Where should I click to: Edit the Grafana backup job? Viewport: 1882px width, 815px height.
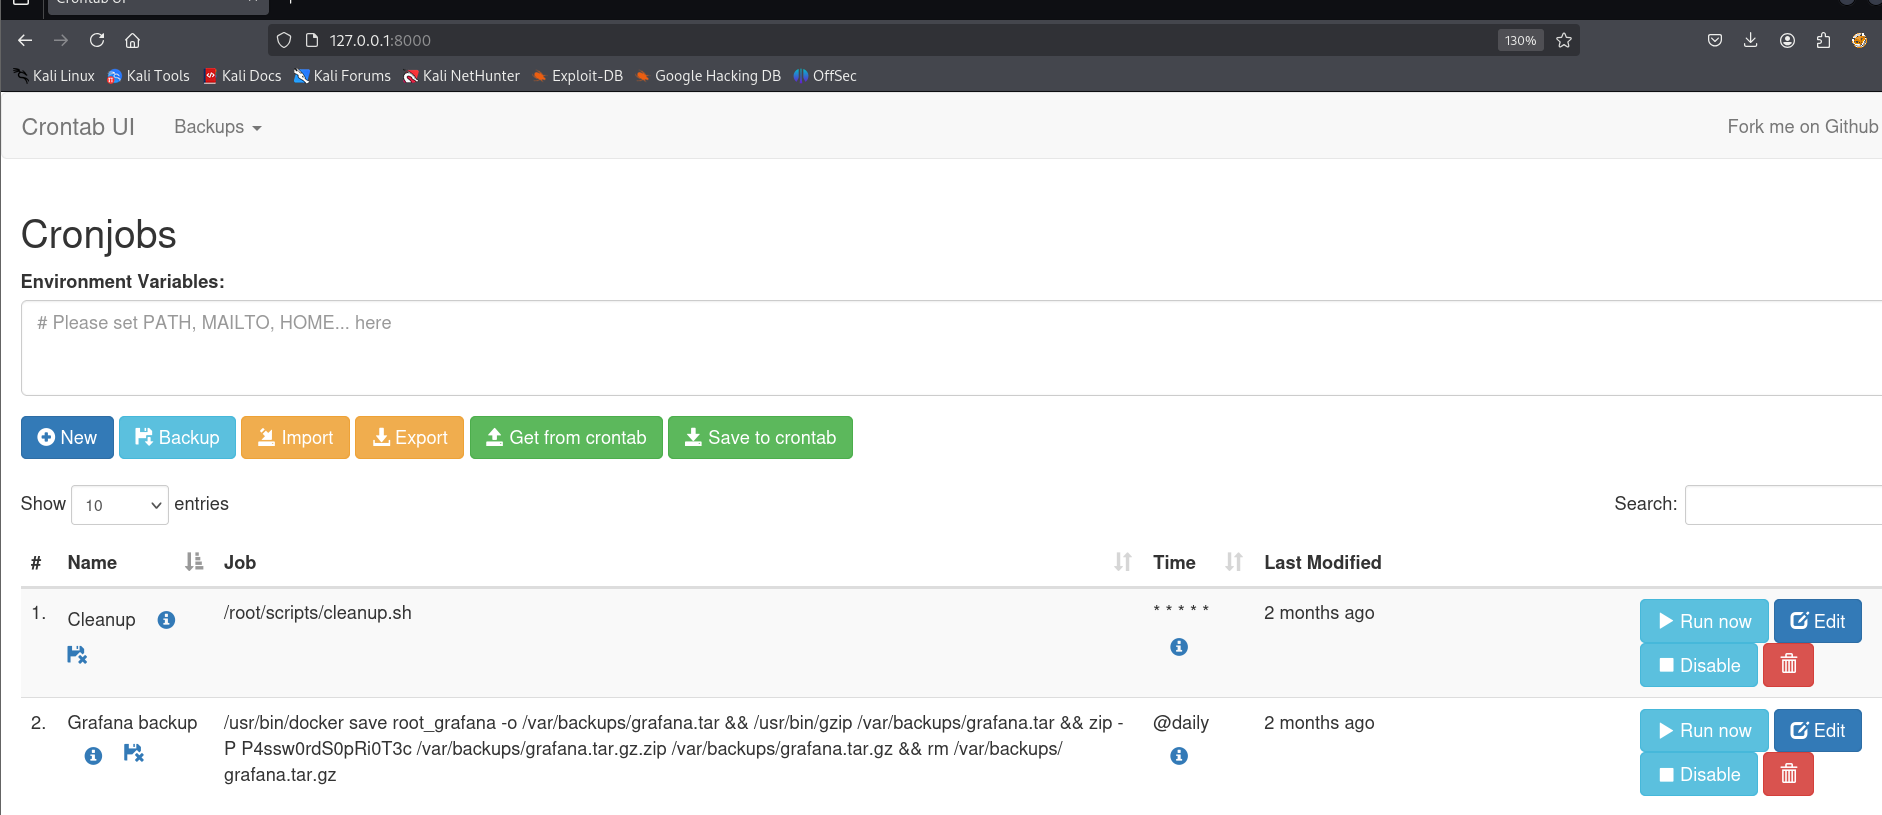[x=1817, y=730]
